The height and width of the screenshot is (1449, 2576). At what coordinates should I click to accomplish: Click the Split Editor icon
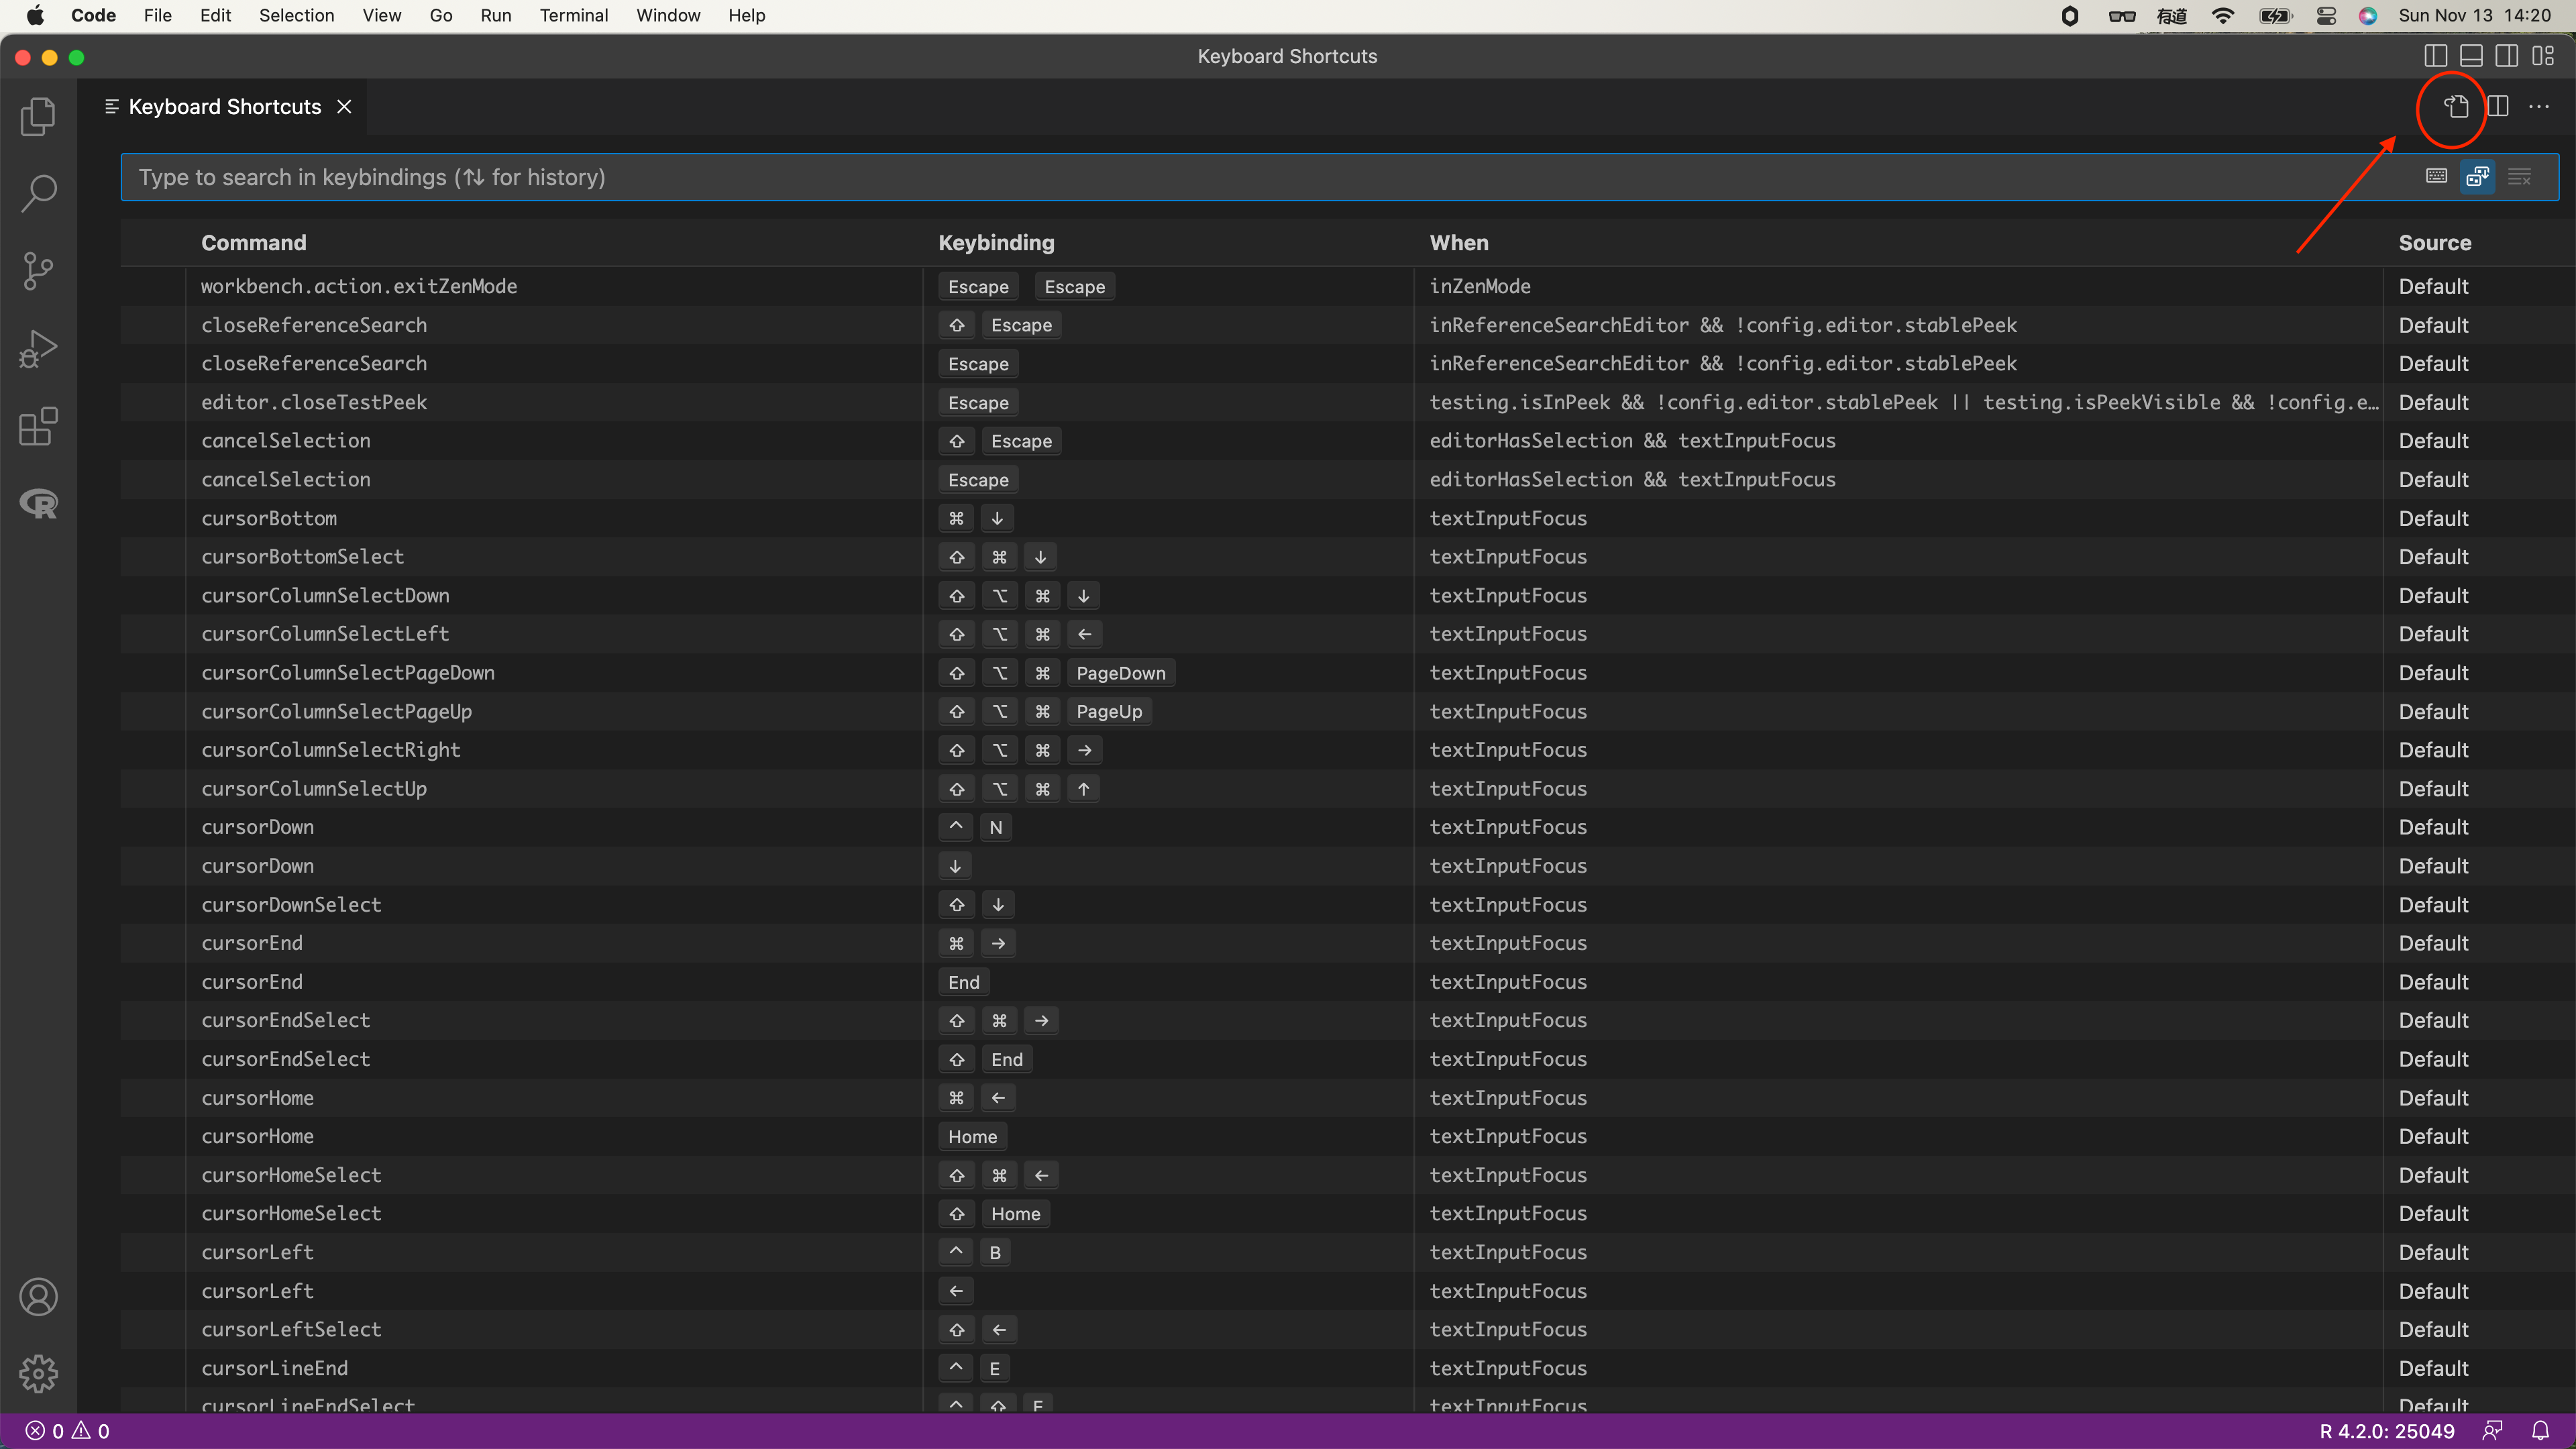[2497, 107]
